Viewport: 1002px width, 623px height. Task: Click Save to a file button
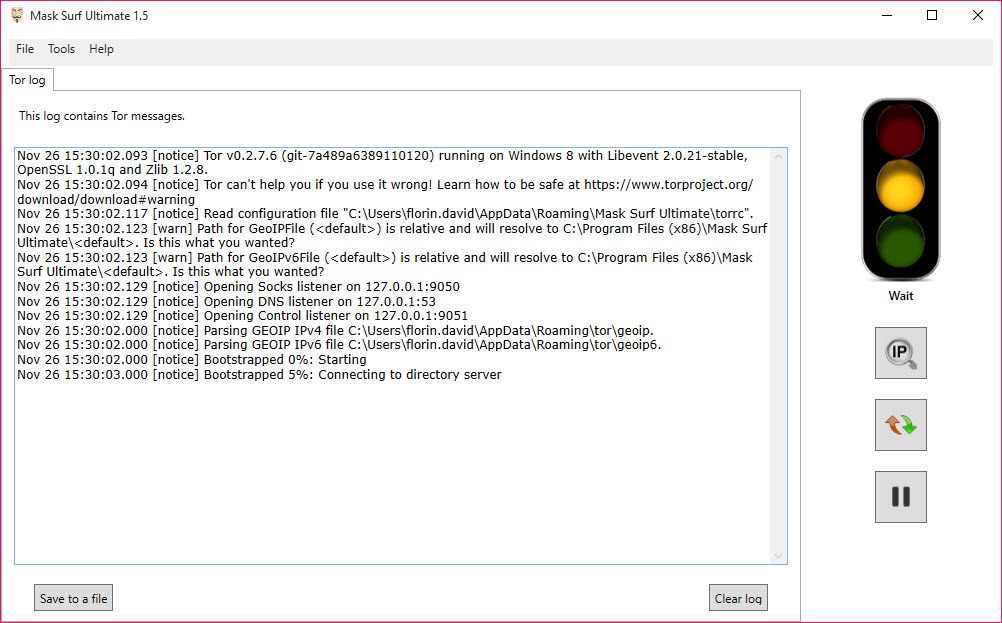(x=73, y=598)
